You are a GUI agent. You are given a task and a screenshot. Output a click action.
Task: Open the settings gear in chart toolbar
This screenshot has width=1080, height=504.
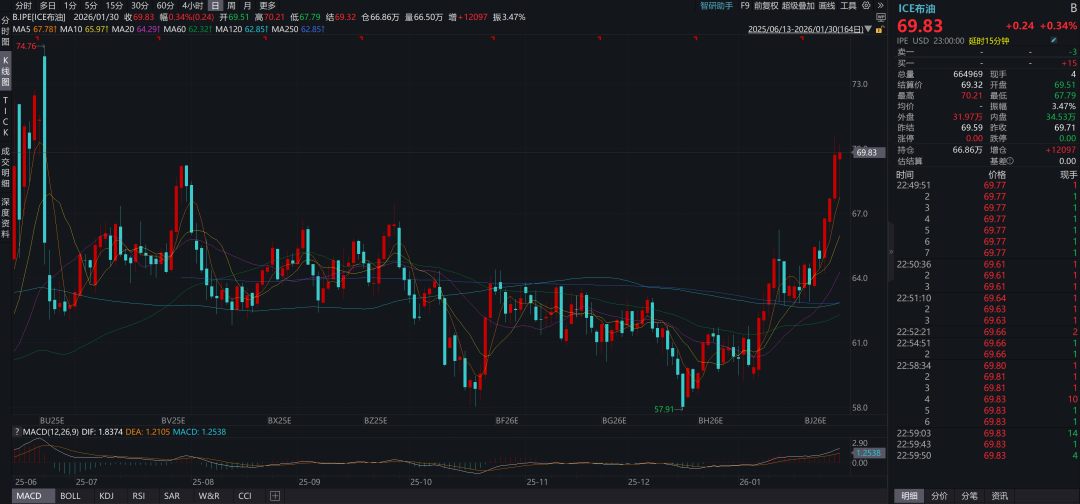tap(864, 5)
